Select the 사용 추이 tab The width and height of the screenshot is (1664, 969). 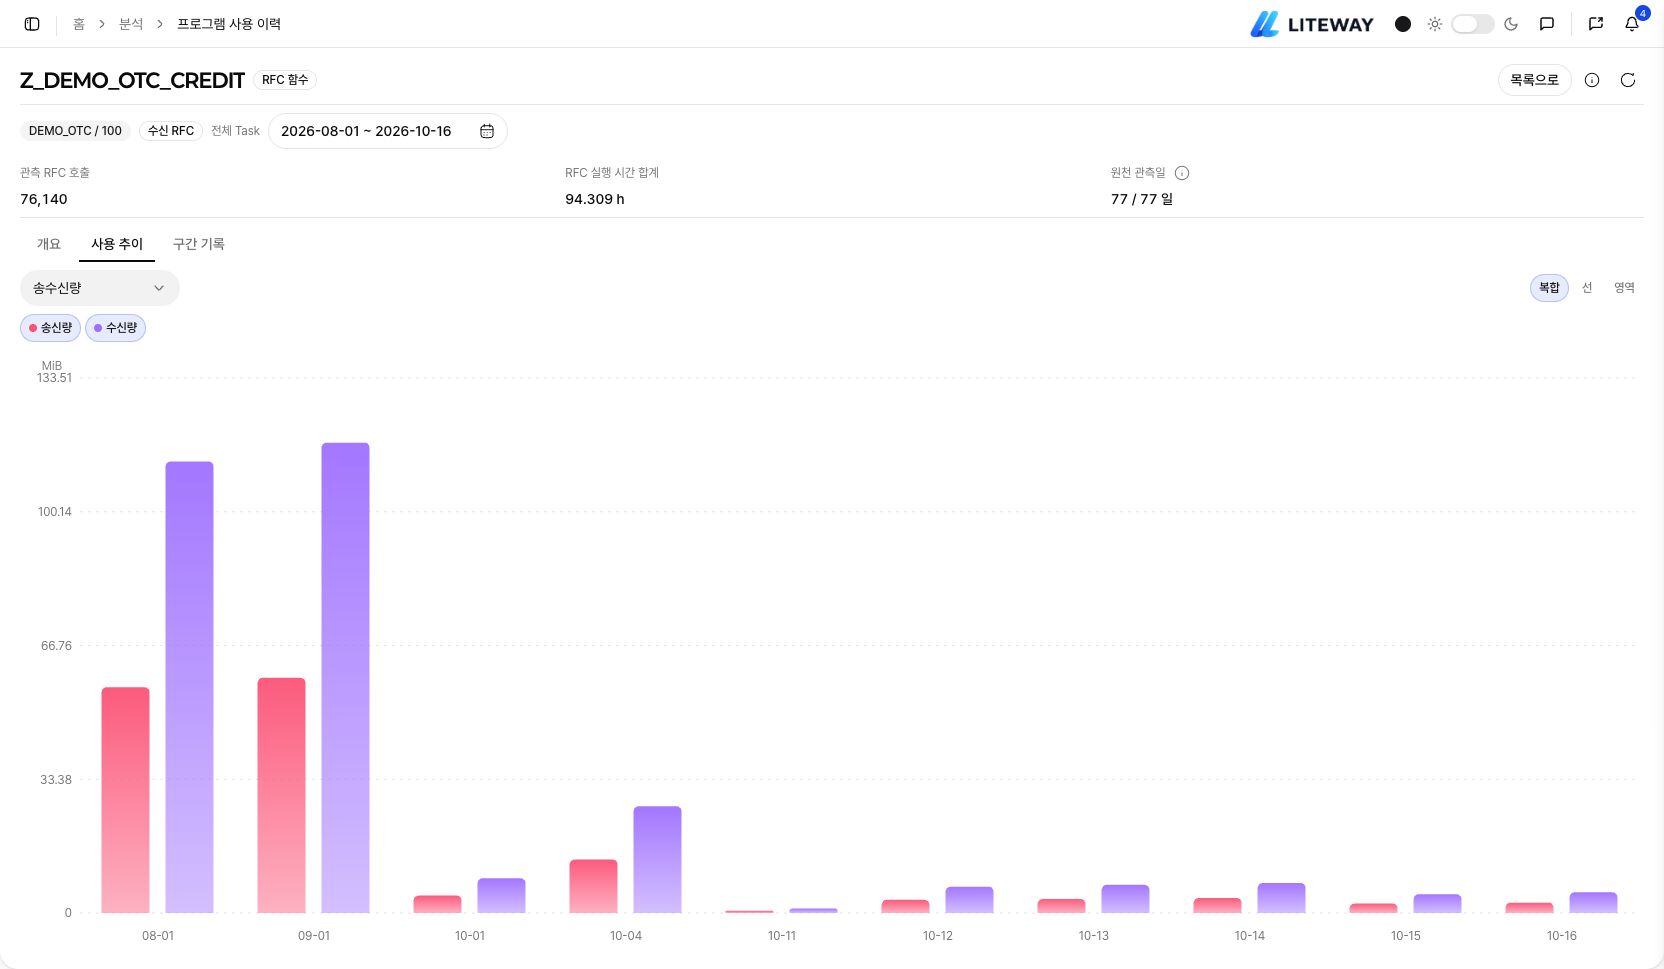click(x=117, y=244)
